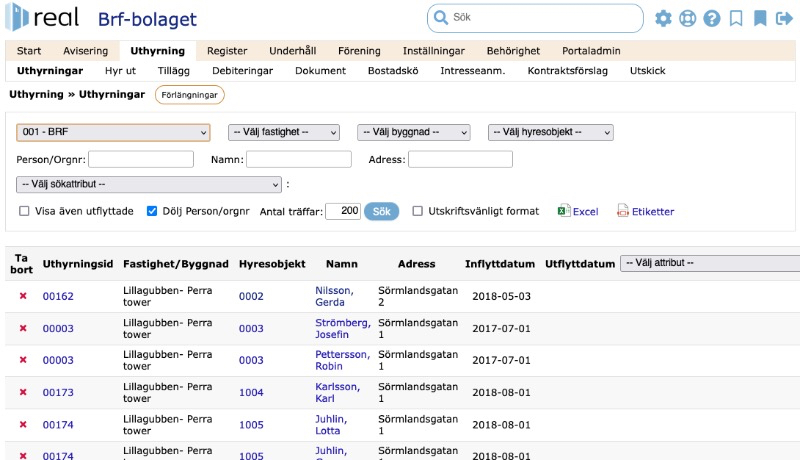Delete rental row for Nilsson, Gerda
This screenshot has width=800, height=460.
[23, 296]
